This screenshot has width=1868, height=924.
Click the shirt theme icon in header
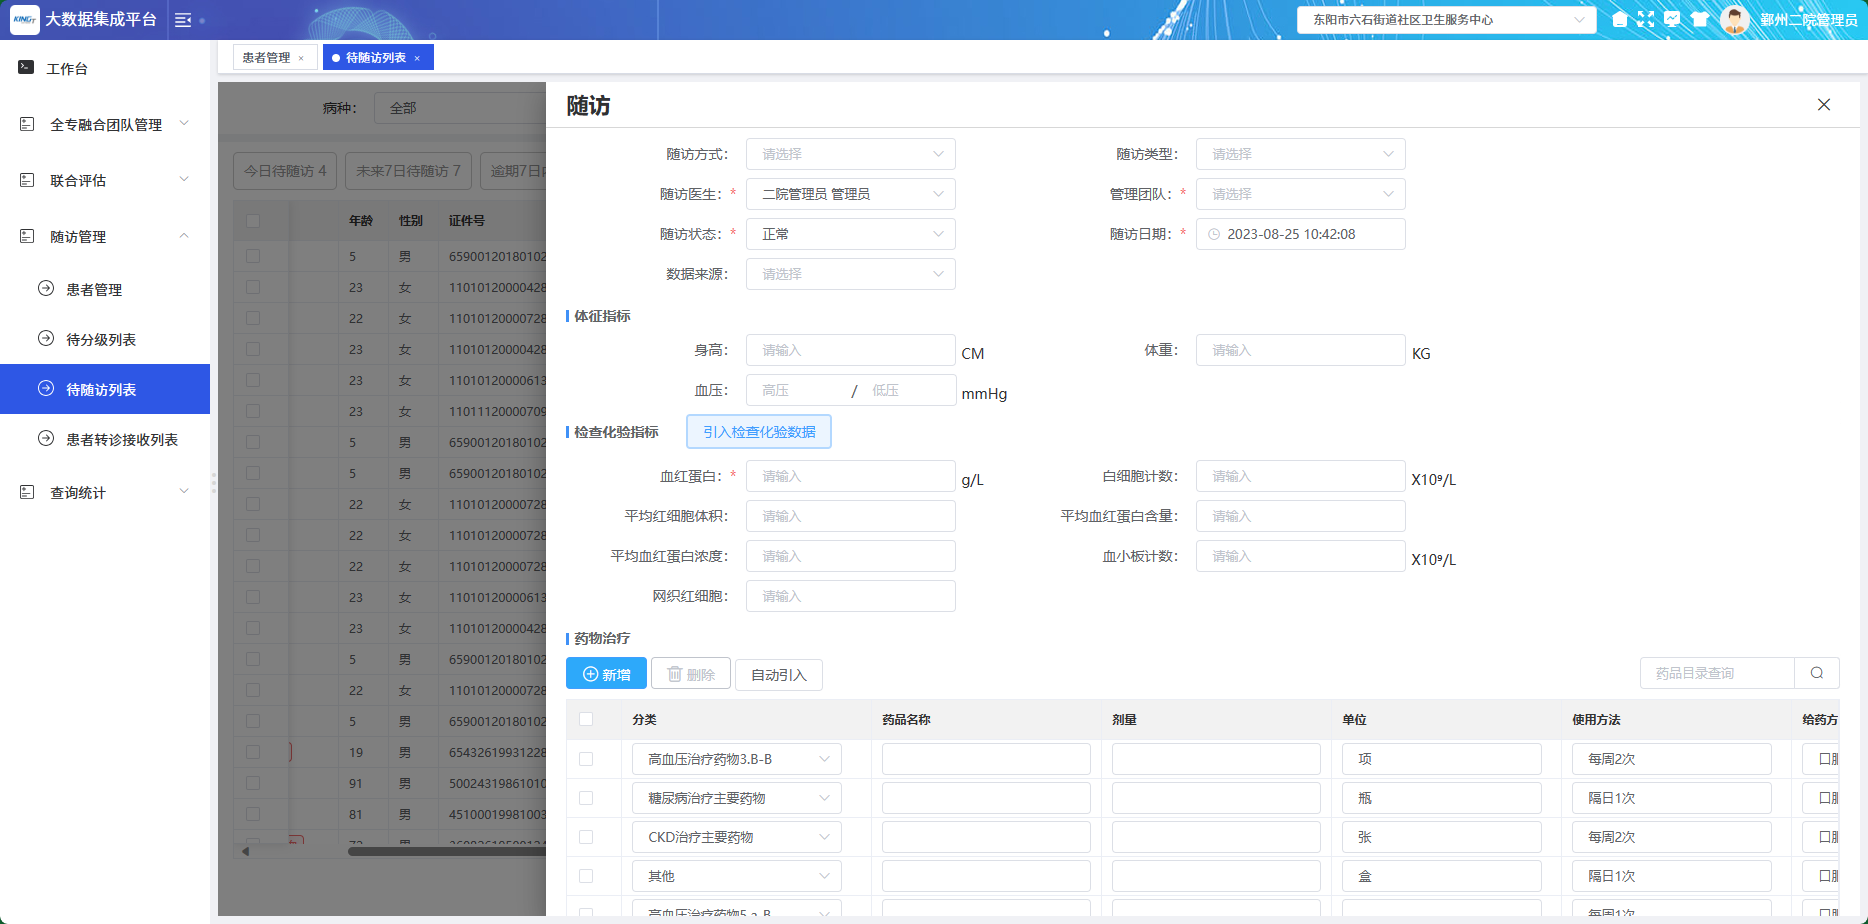click(x=1699, y=19)
